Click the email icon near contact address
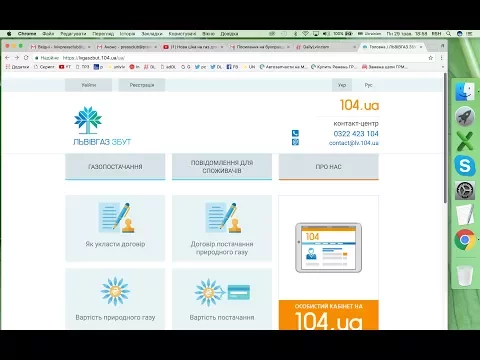Viewport: 480px width, 360px height. point(295,142)
